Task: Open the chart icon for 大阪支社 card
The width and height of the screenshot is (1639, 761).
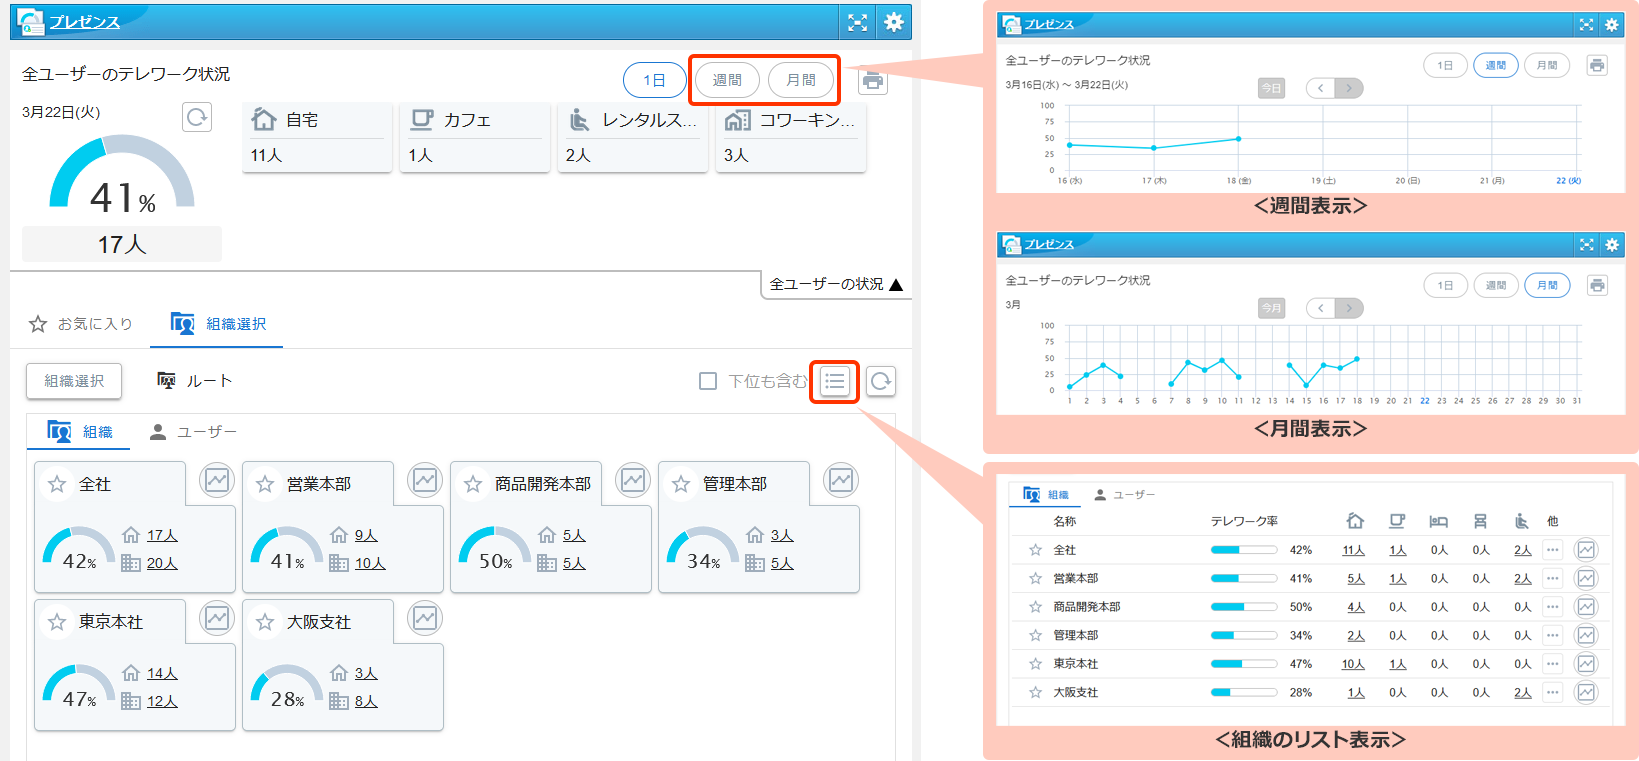Action: tap(425, 619)
